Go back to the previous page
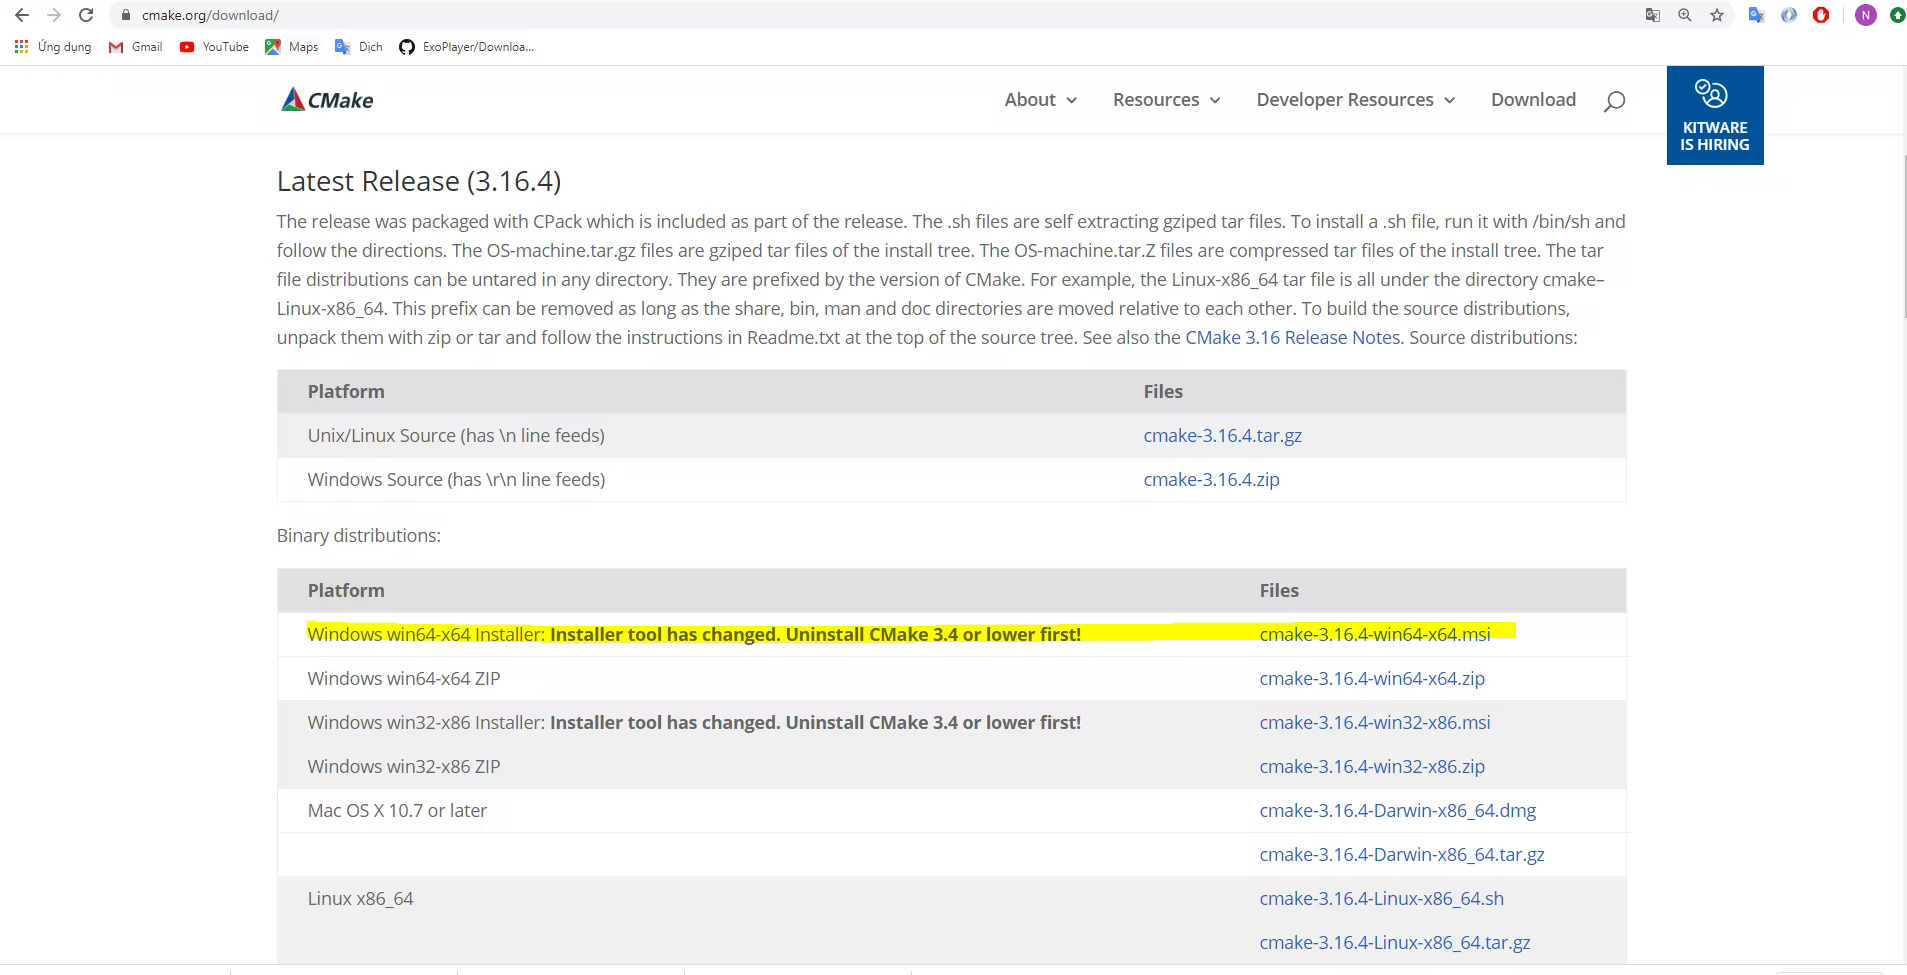1907x975 pixels. pos(22,15)
